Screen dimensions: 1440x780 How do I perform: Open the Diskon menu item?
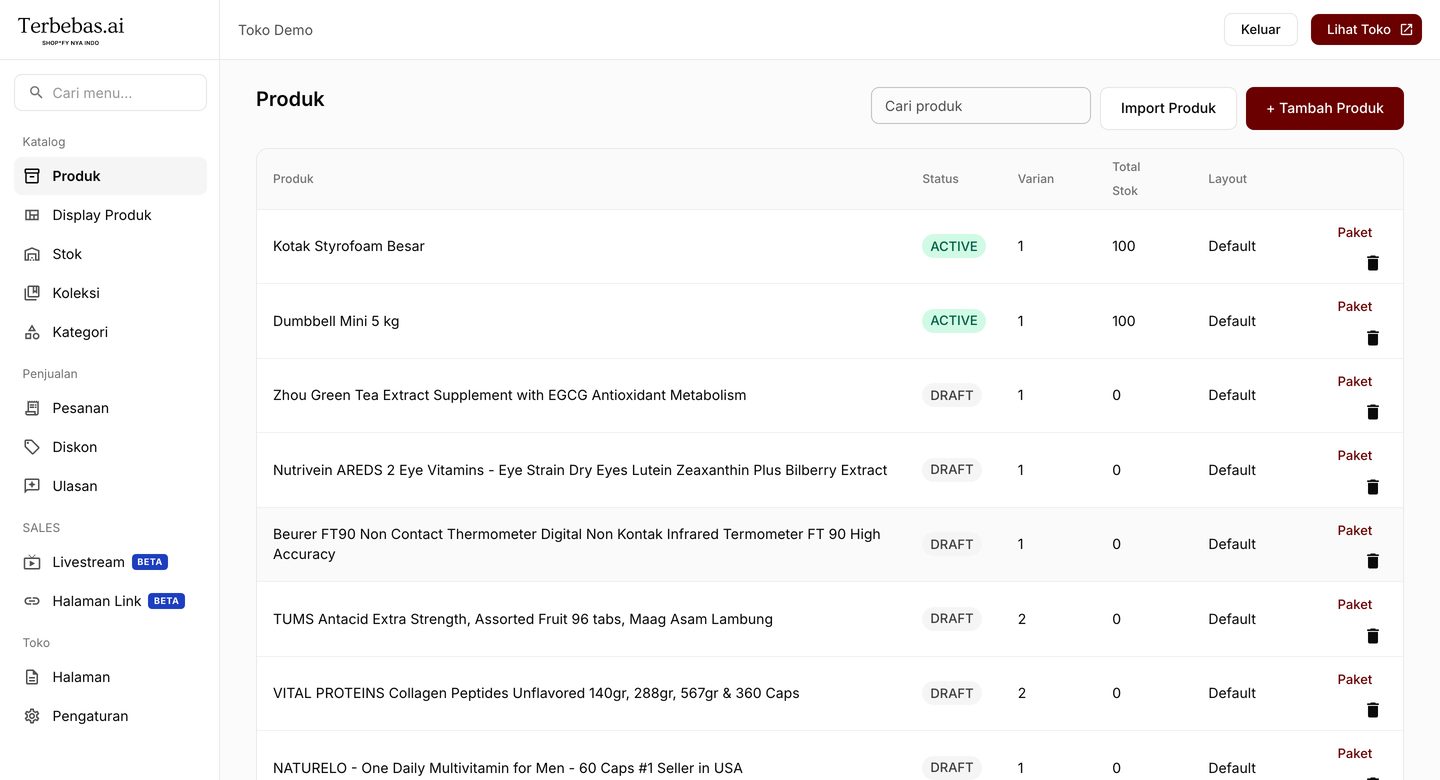tap(110, 447)
